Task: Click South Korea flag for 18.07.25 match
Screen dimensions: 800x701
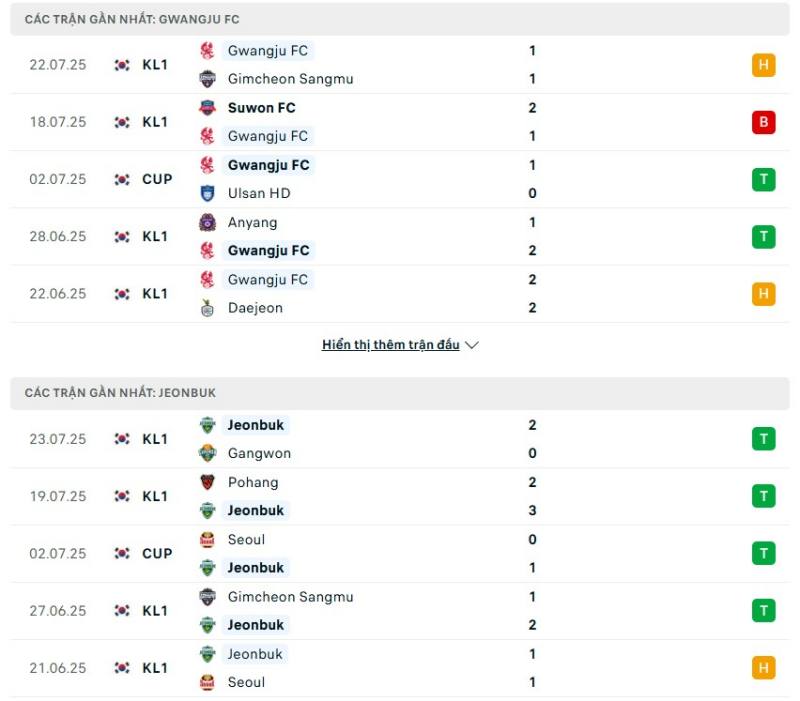Action: pyautogui.click(x=122, y=122)
